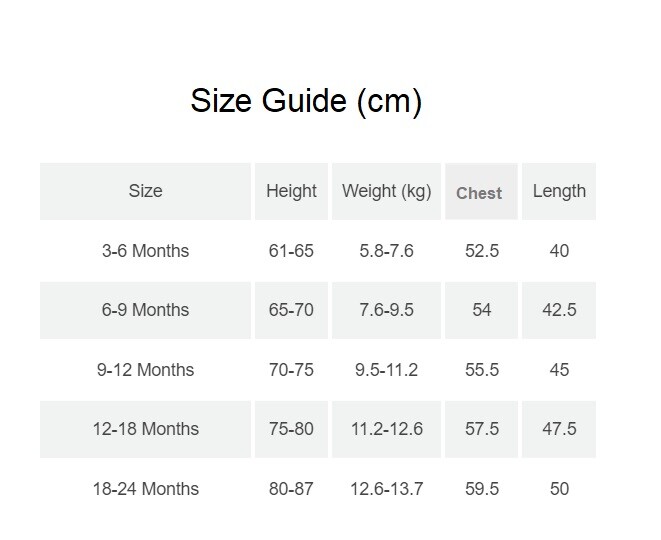Select the 42.5 length cell
The width and height of the screenshot is (661, 540).
pos(559,310)
